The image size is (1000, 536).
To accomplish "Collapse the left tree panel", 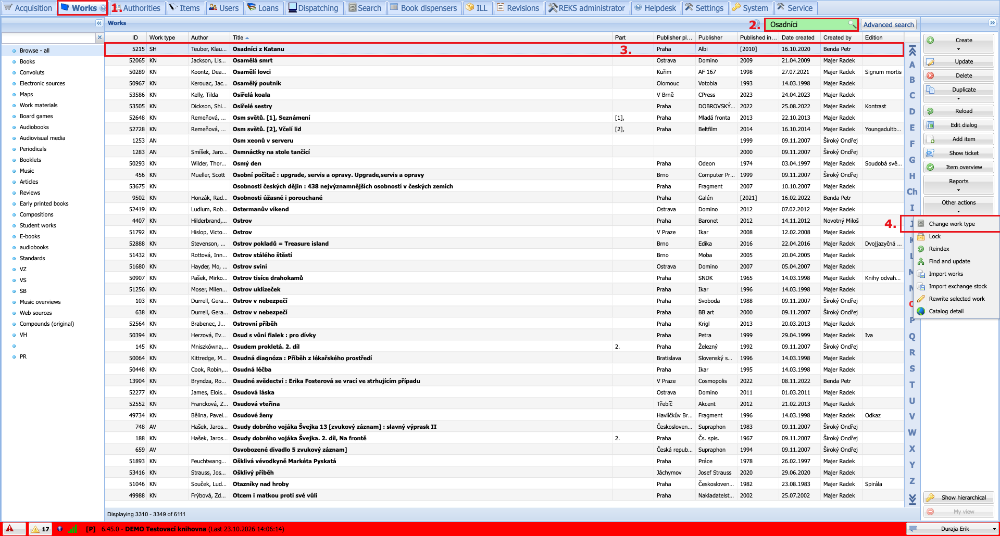I will (99, 23).
